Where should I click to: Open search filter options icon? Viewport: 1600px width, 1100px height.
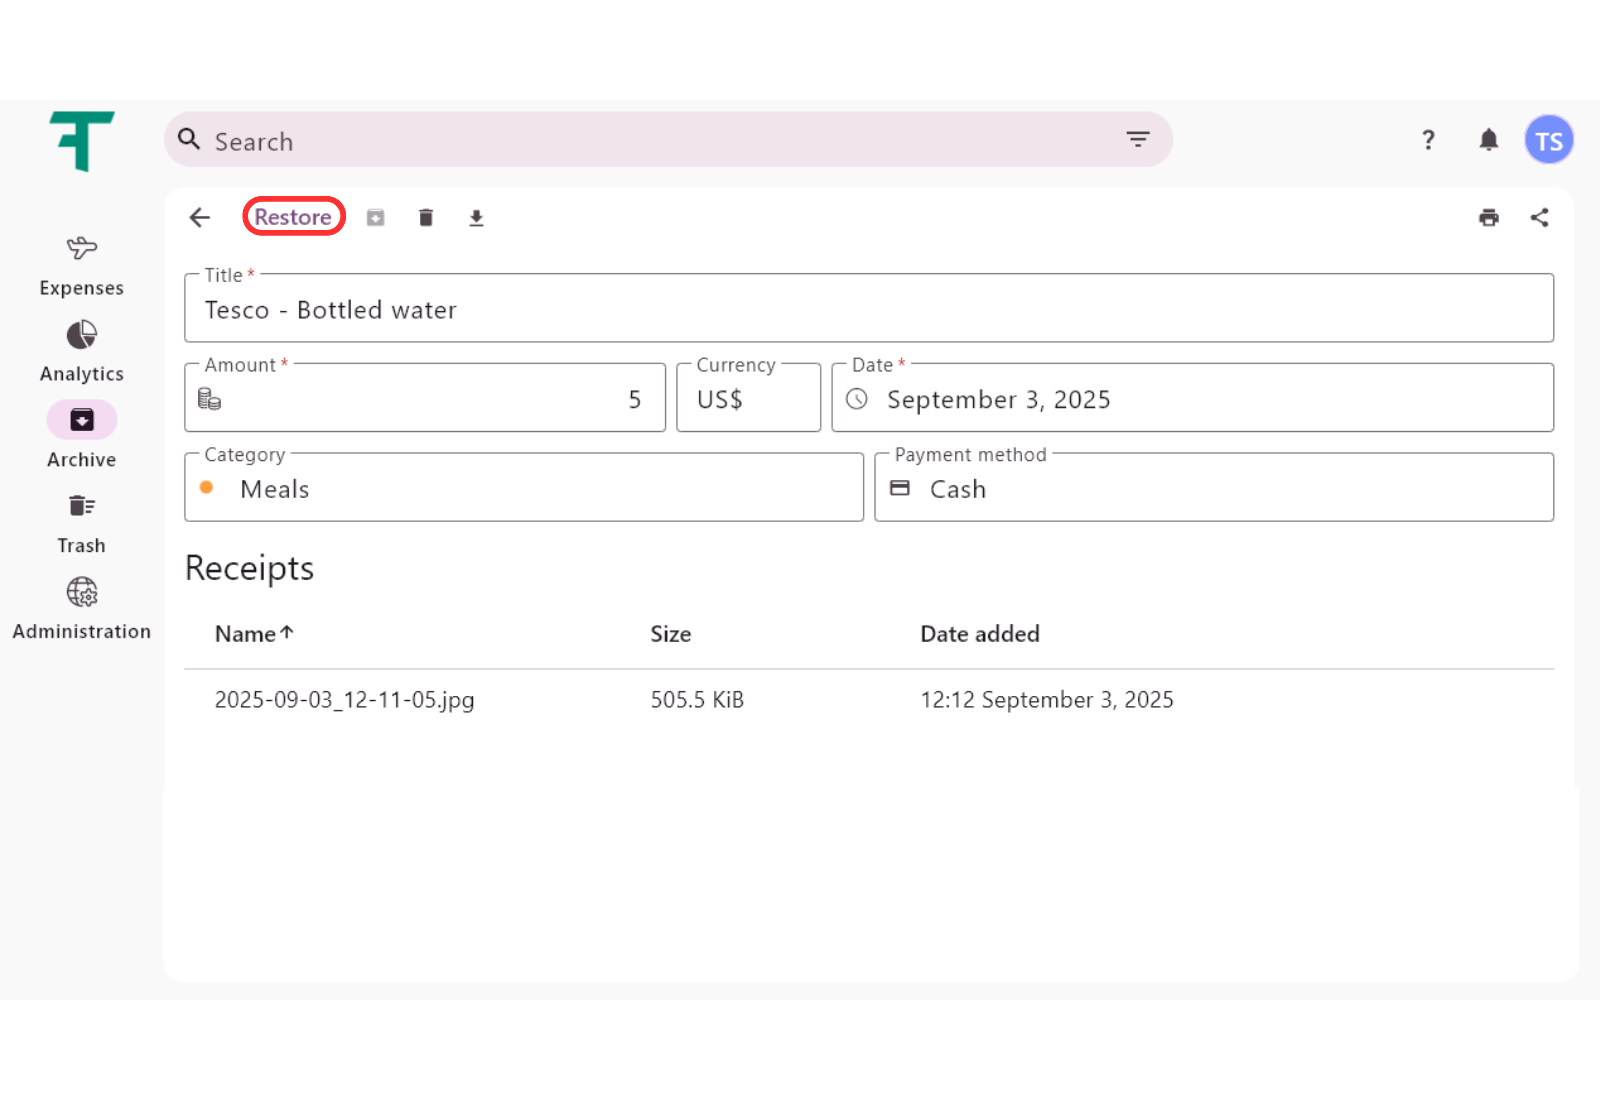pos(1137,140)
